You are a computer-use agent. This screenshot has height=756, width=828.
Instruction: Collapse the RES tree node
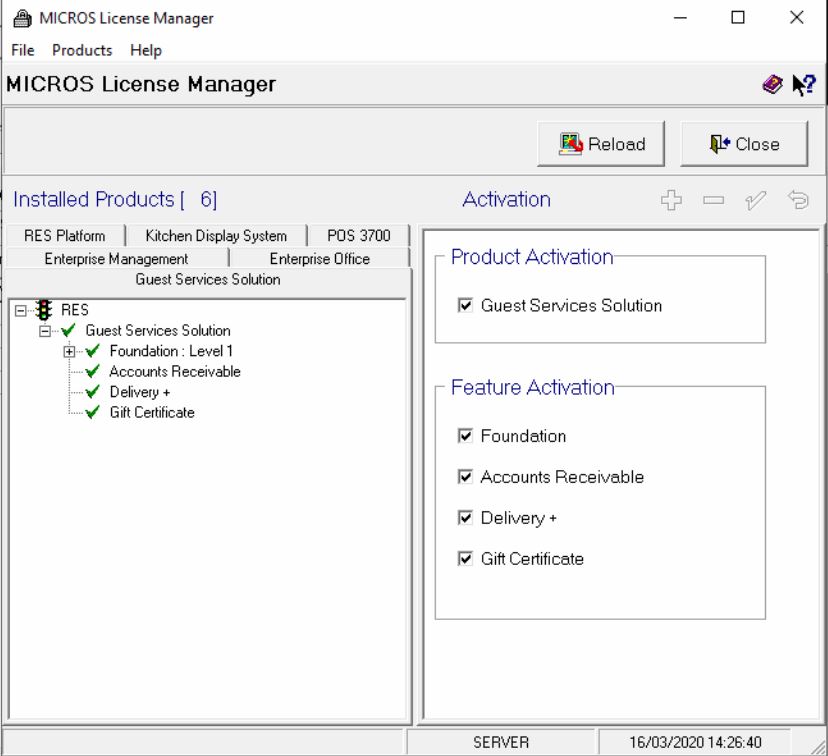(20, 310)
